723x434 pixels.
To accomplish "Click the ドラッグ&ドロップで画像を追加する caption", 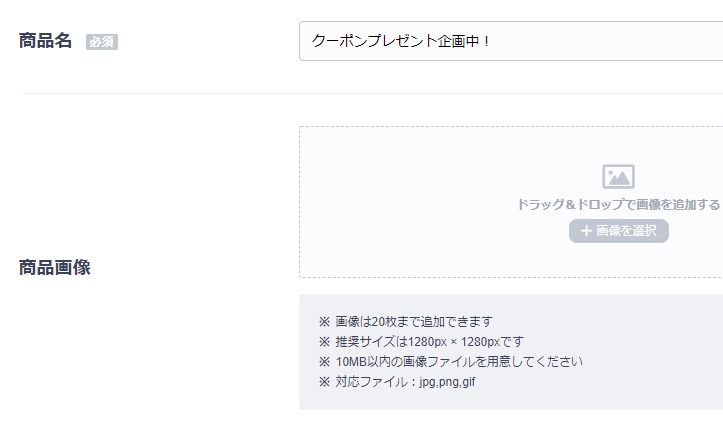I will (618, 204).
